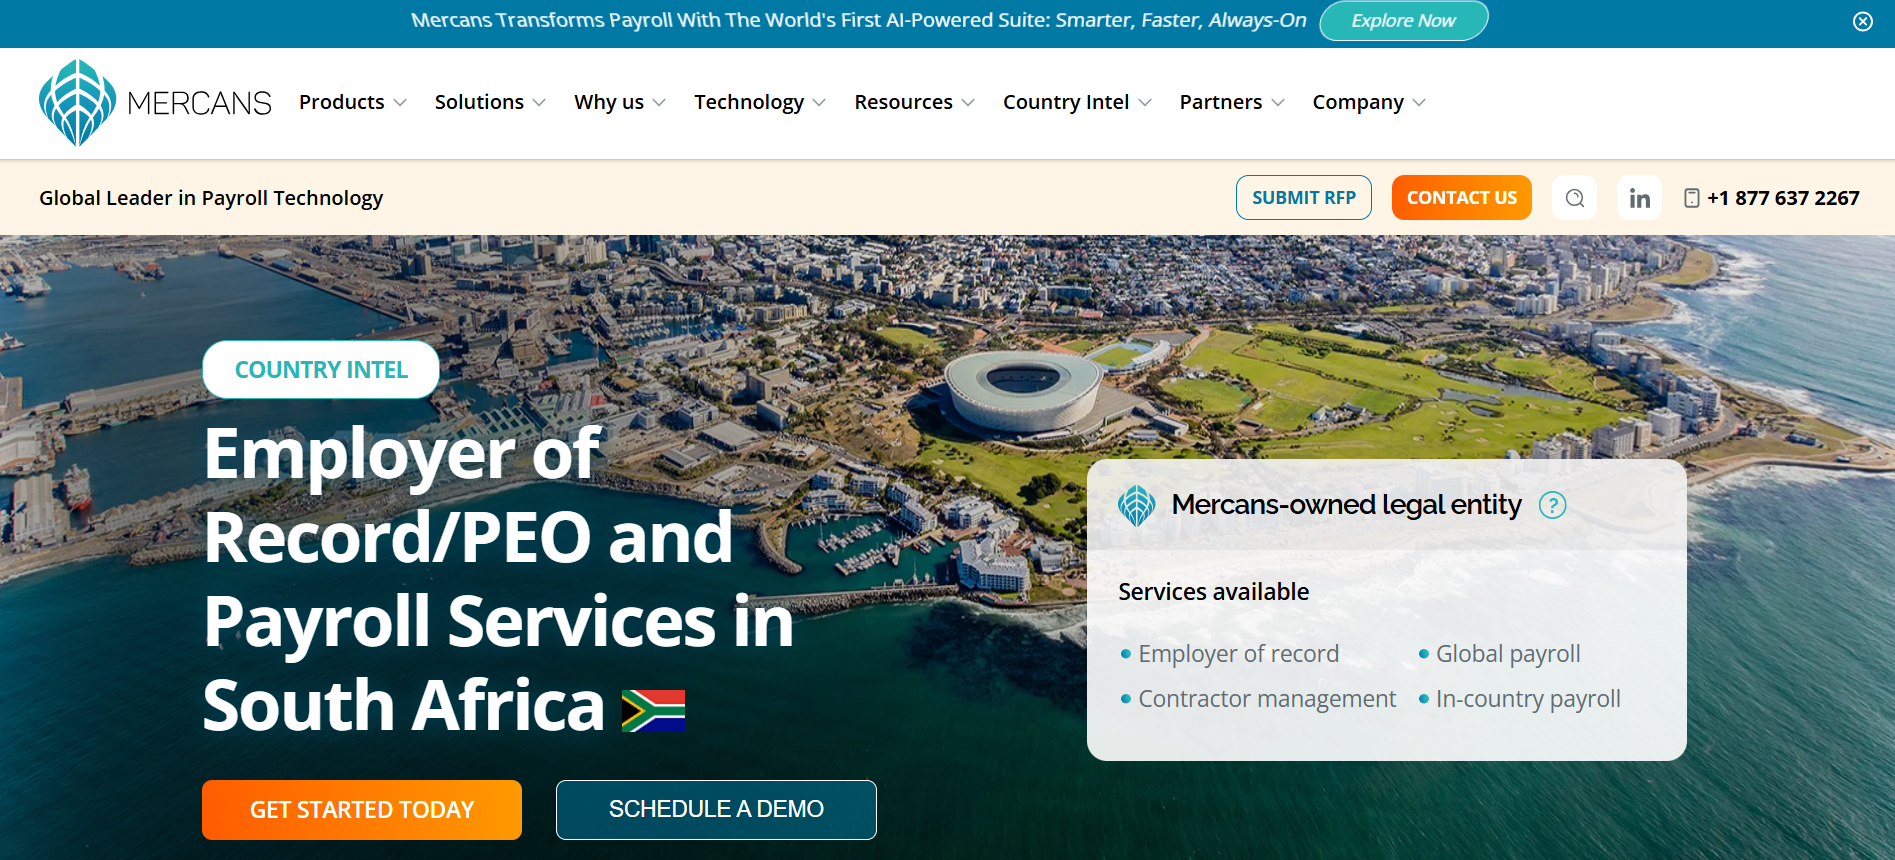Open the Products menu
1895x860 pixels.
point(342,102)
